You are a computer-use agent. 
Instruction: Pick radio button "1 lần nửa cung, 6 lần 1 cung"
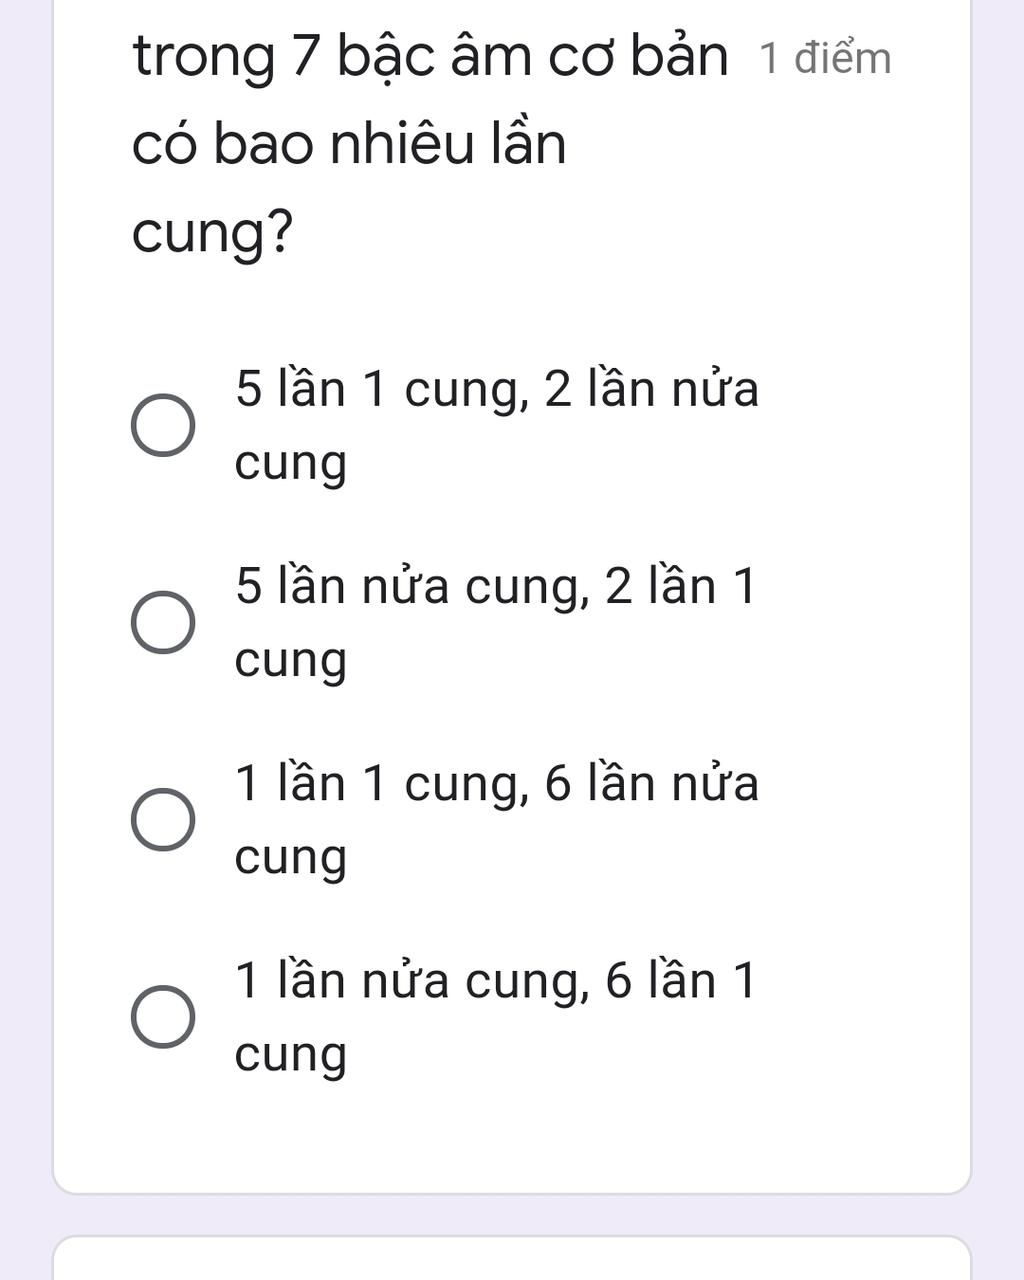click(x=163, y=1016)
